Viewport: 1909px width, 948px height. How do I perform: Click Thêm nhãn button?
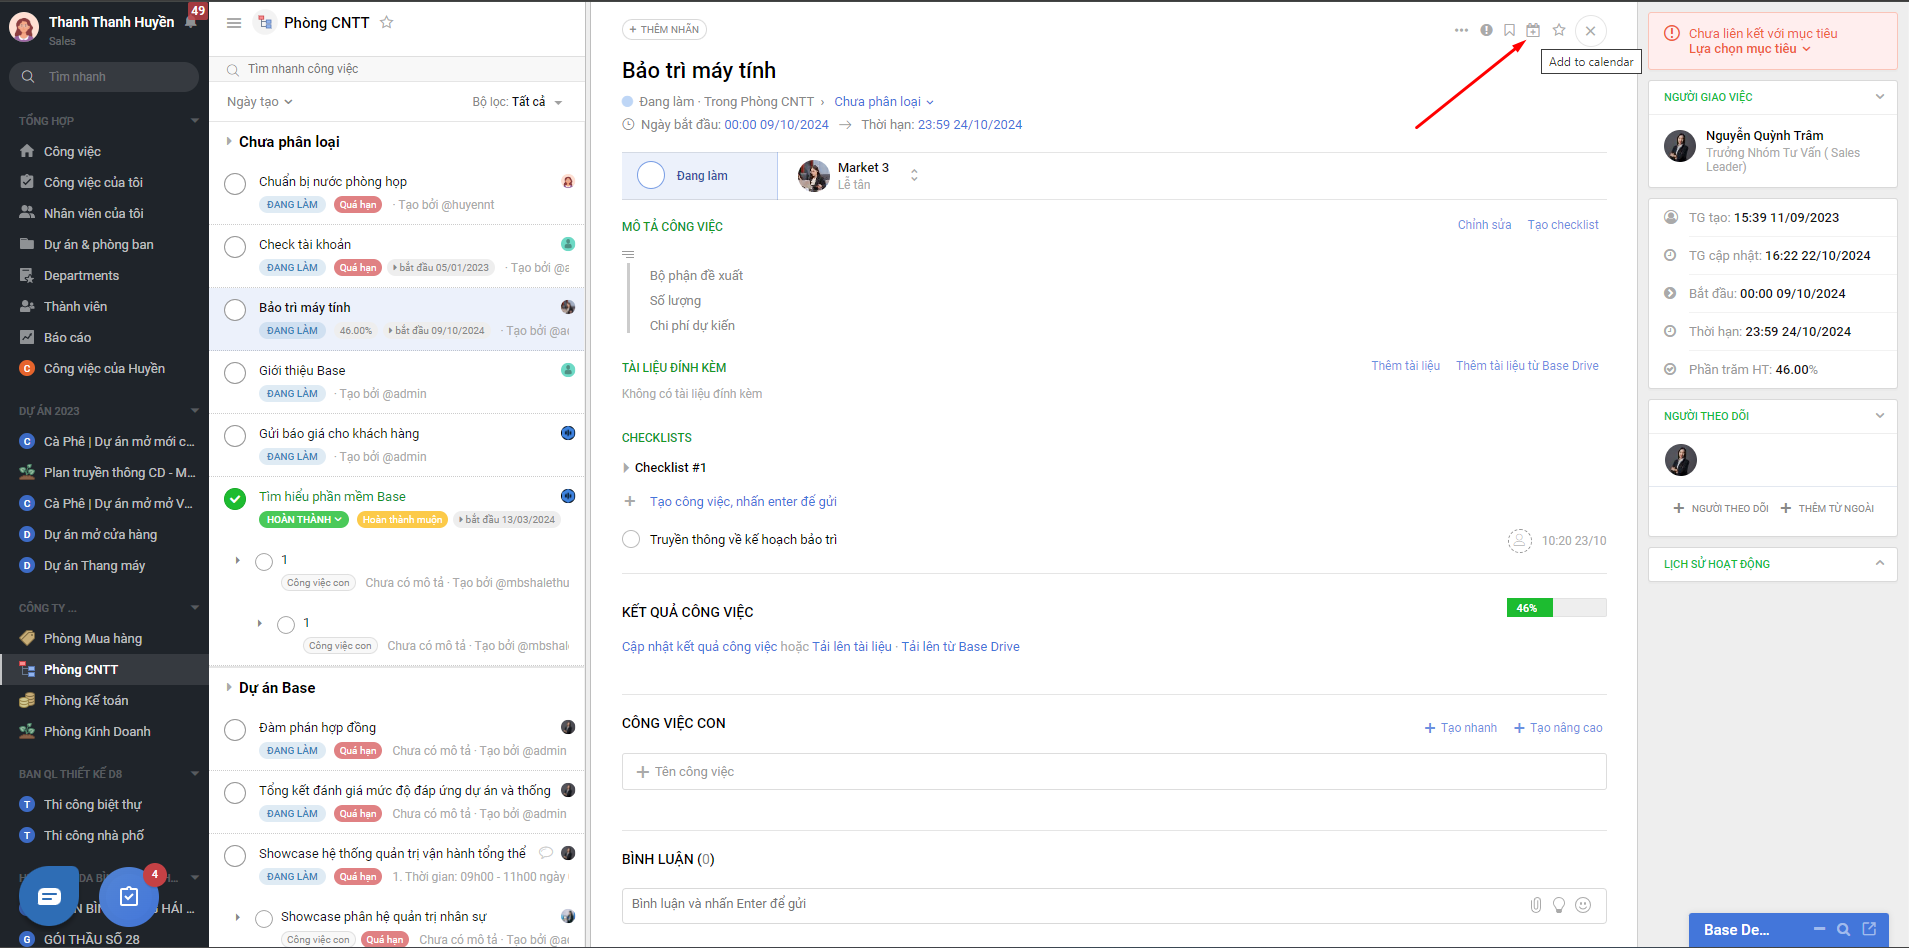click(664, 30)
